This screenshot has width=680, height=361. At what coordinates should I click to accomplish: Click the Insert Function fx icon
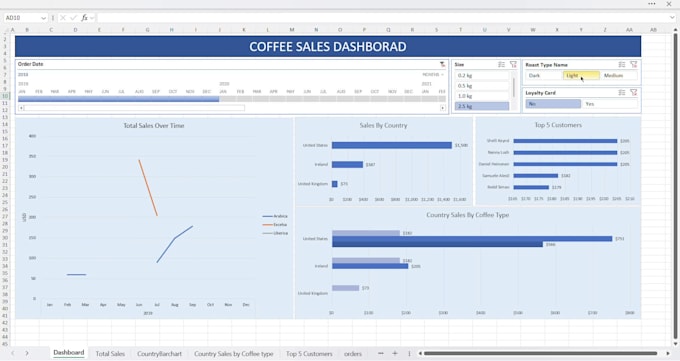click(x=84, y=18)
